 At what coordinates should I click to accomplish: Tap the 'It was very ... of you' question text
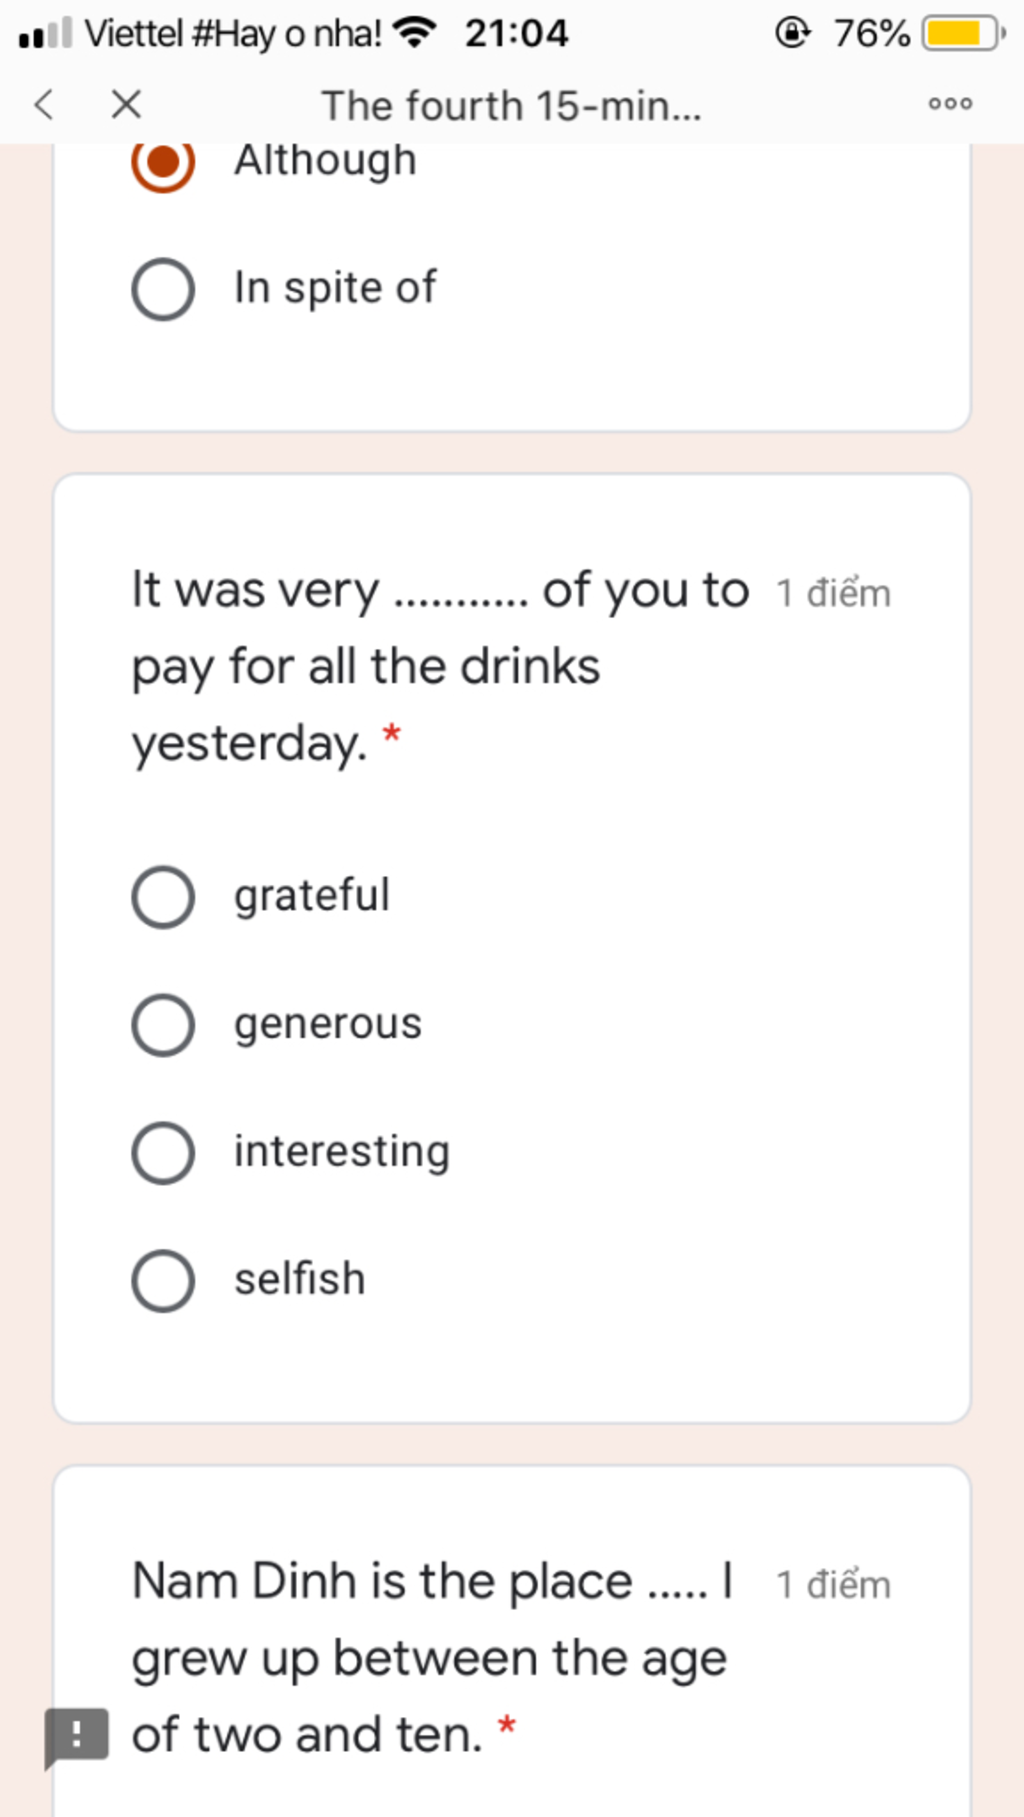pyautogui.click(x=440, y=668)
